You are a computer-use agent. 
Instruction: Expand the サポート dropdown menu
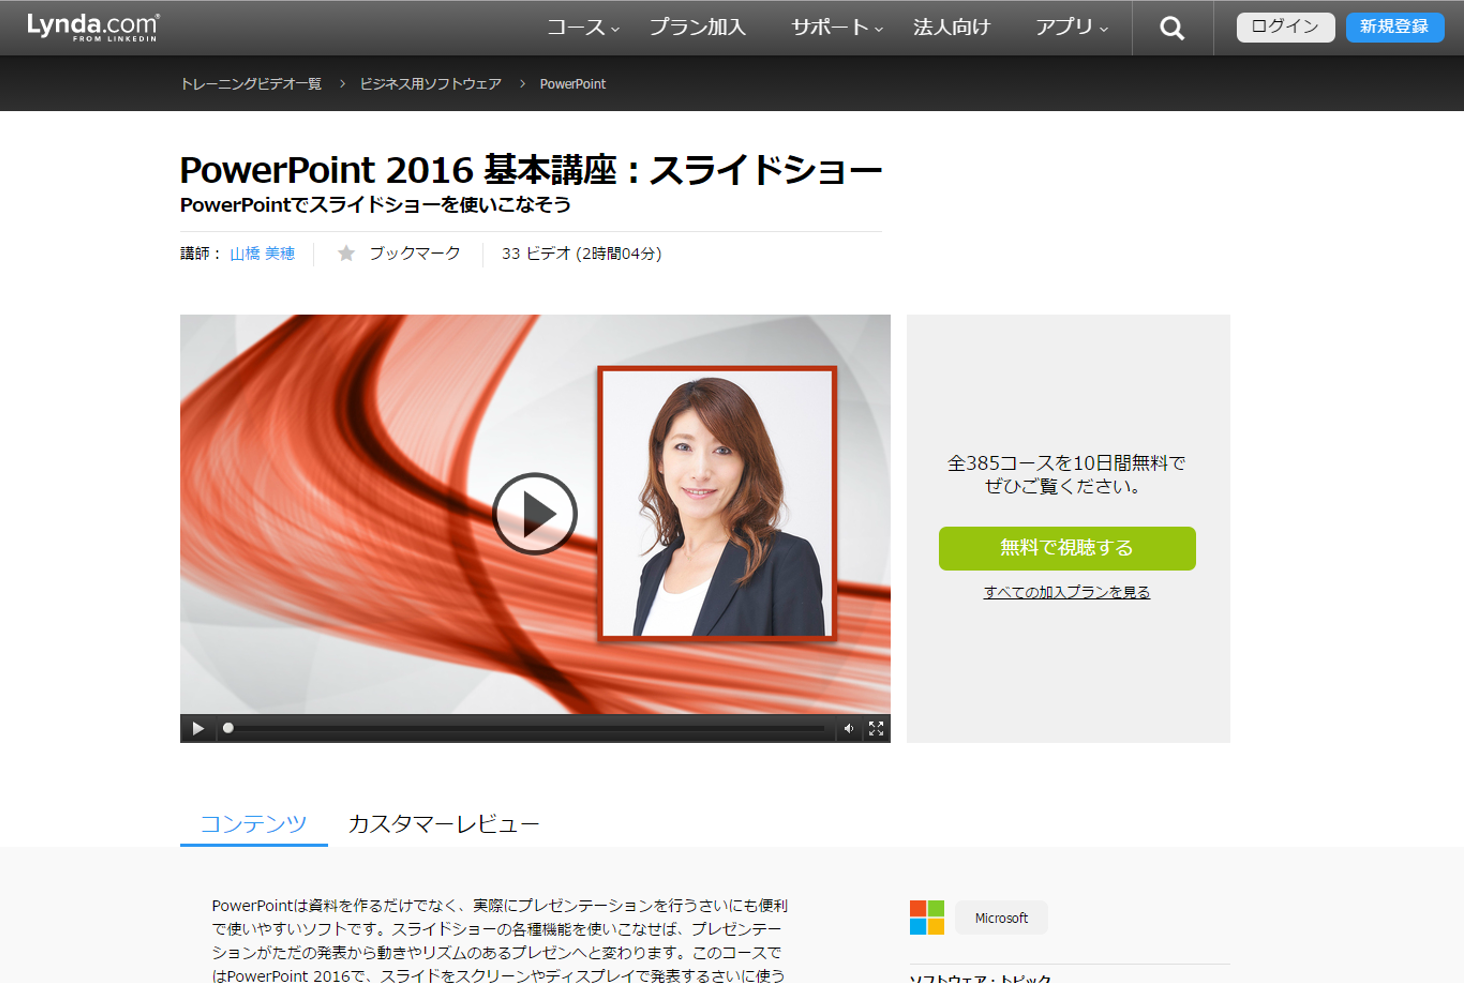tap(837, 28)
